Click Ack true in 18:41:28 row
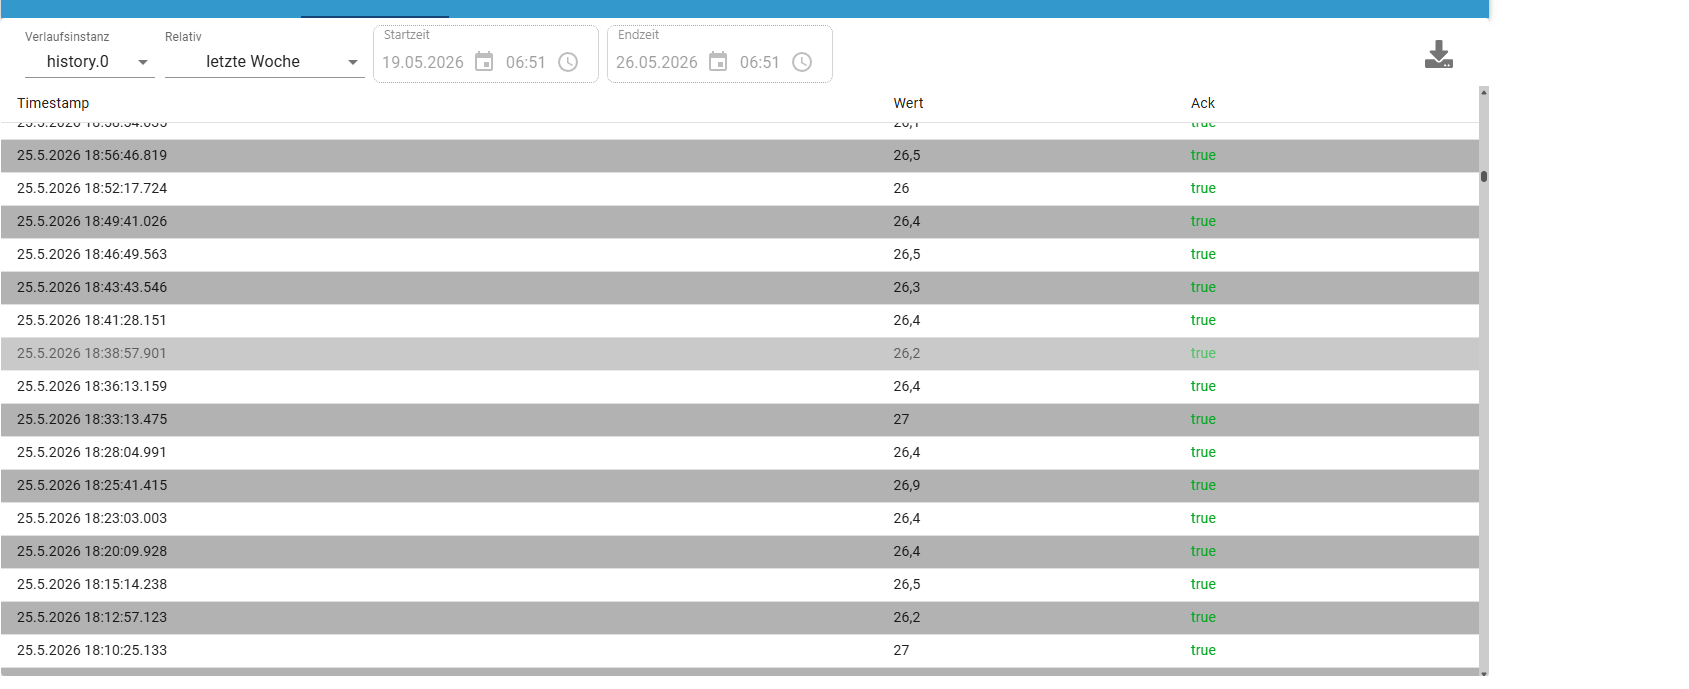 click(1203, 320)
